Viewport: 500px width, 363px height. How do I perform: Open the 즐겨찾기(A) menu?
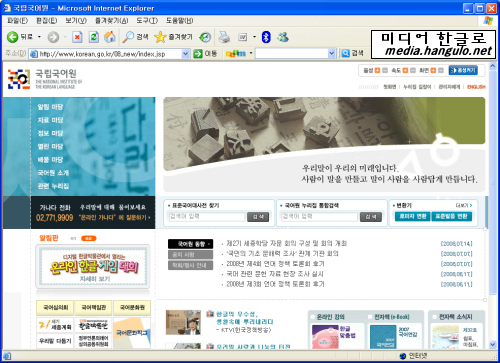click(111, 21)
